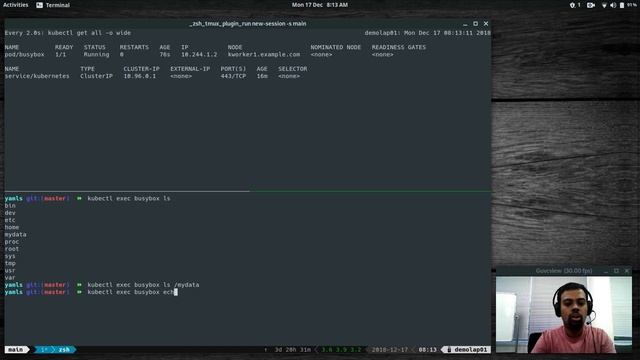This screenshot has width=640, height=360.
Task: Minimize the terminal window
Action: pos(465,24)
